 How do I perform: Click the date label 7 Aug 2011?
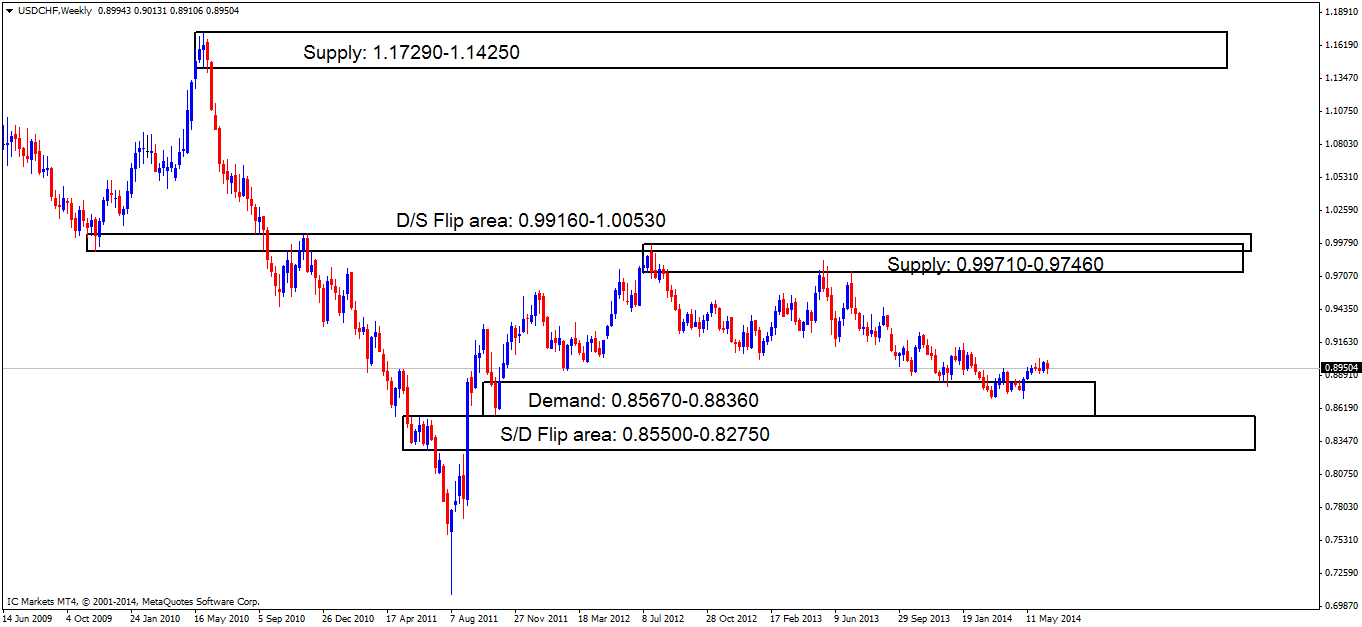(475, 618)
